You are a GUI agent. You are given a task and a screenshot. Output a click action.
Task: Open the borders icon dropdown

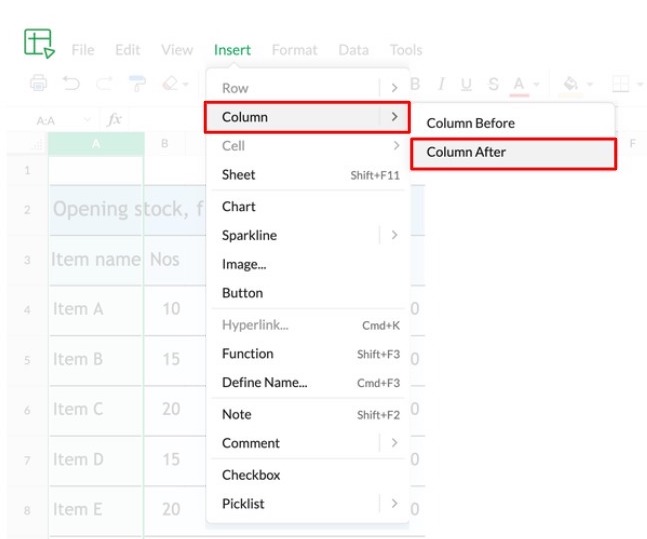coord(621,85)
